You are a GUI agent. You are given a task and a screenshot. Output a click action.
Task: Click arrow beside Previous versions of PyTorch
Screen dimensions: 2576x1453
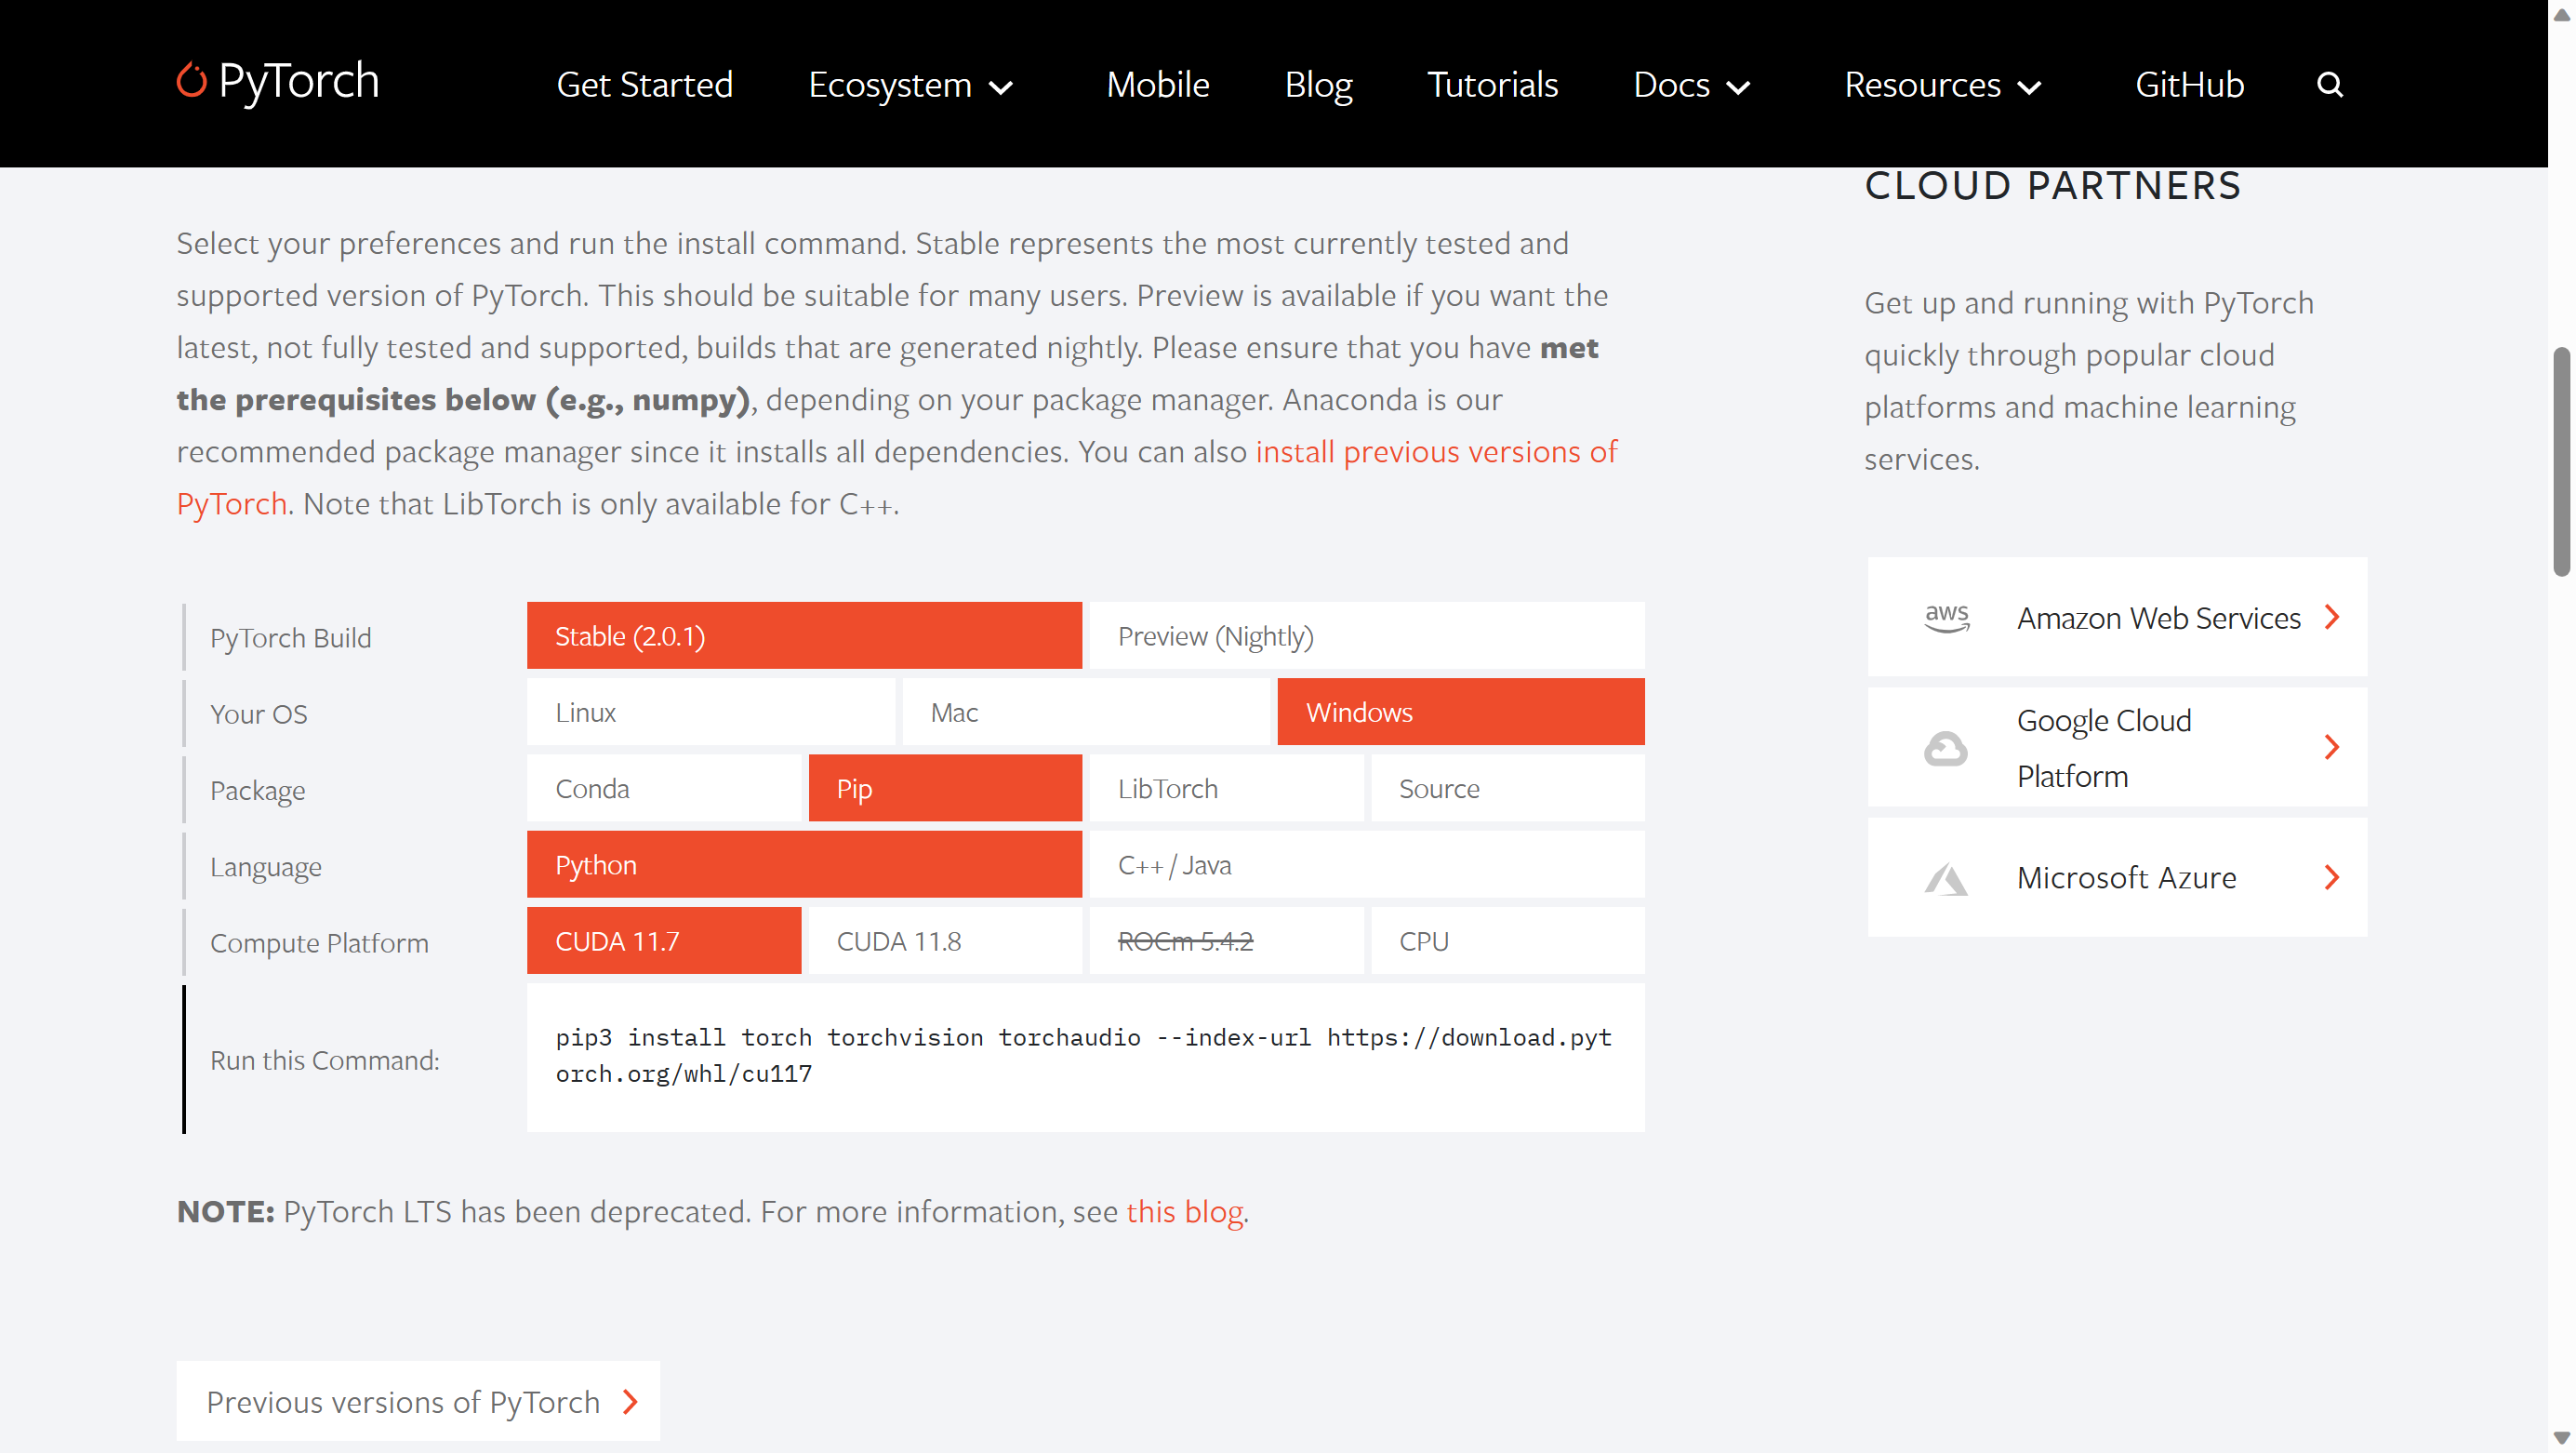point(630,1401)
